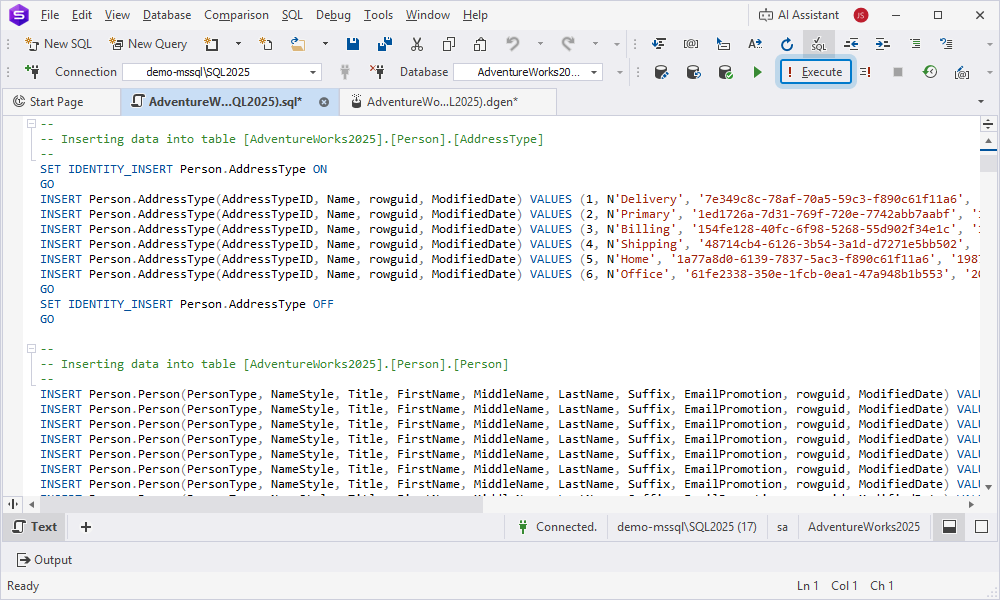Click the Undo arrow icon
Screen dimensions: 1000x600
pyautogui.click(x=512, y=44)
